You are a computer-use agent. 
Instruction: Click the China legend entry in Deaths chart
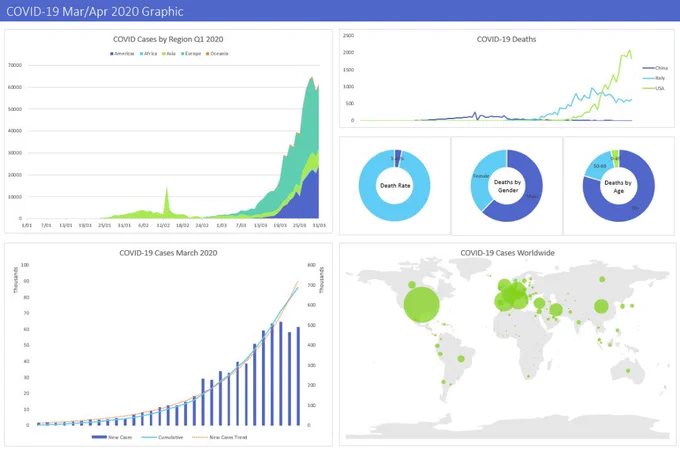655,68
